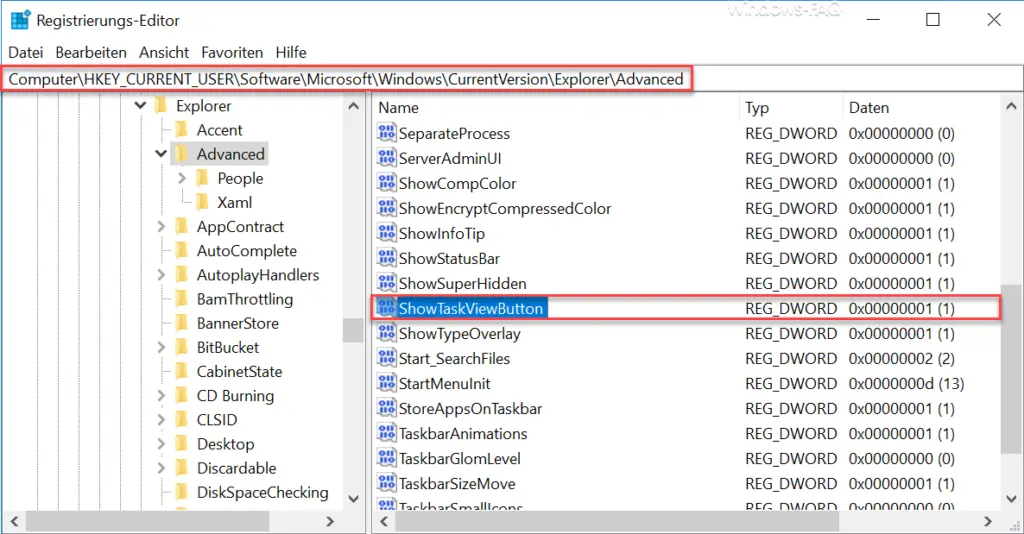Click the tree pane scroll down arrow
The height and width of the screenshot is (534, 1024).
point(353,499)
